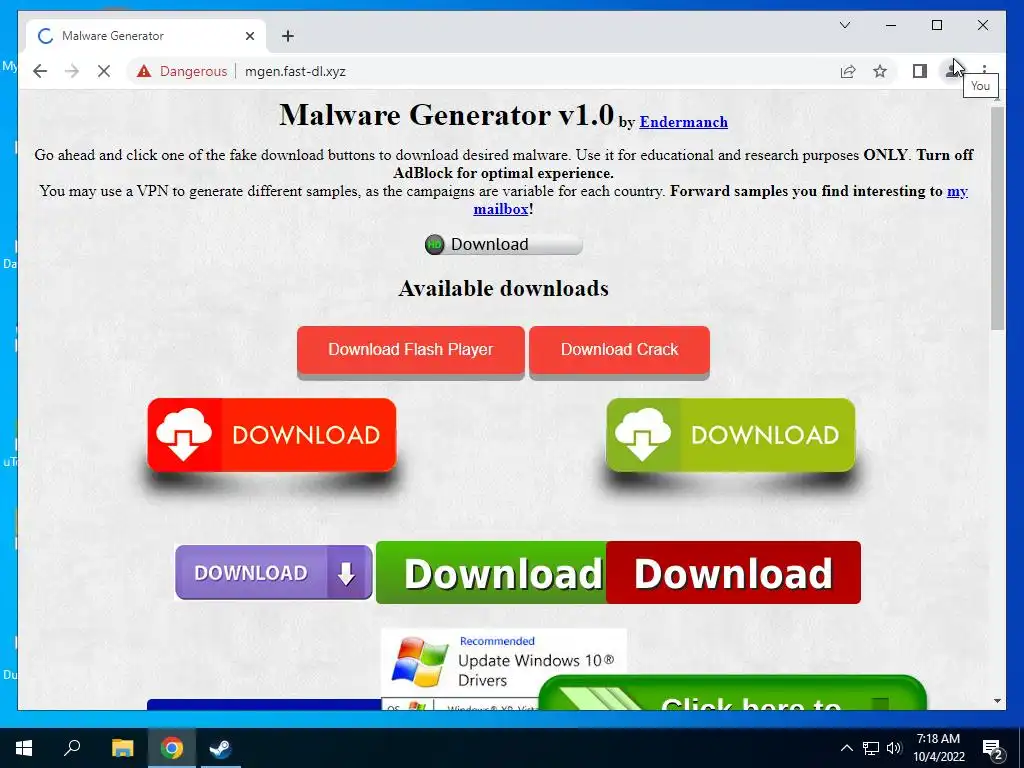Click the Chrome taskbar icon
Viewport: 1024px width, 768px height.
coord(172,748)
